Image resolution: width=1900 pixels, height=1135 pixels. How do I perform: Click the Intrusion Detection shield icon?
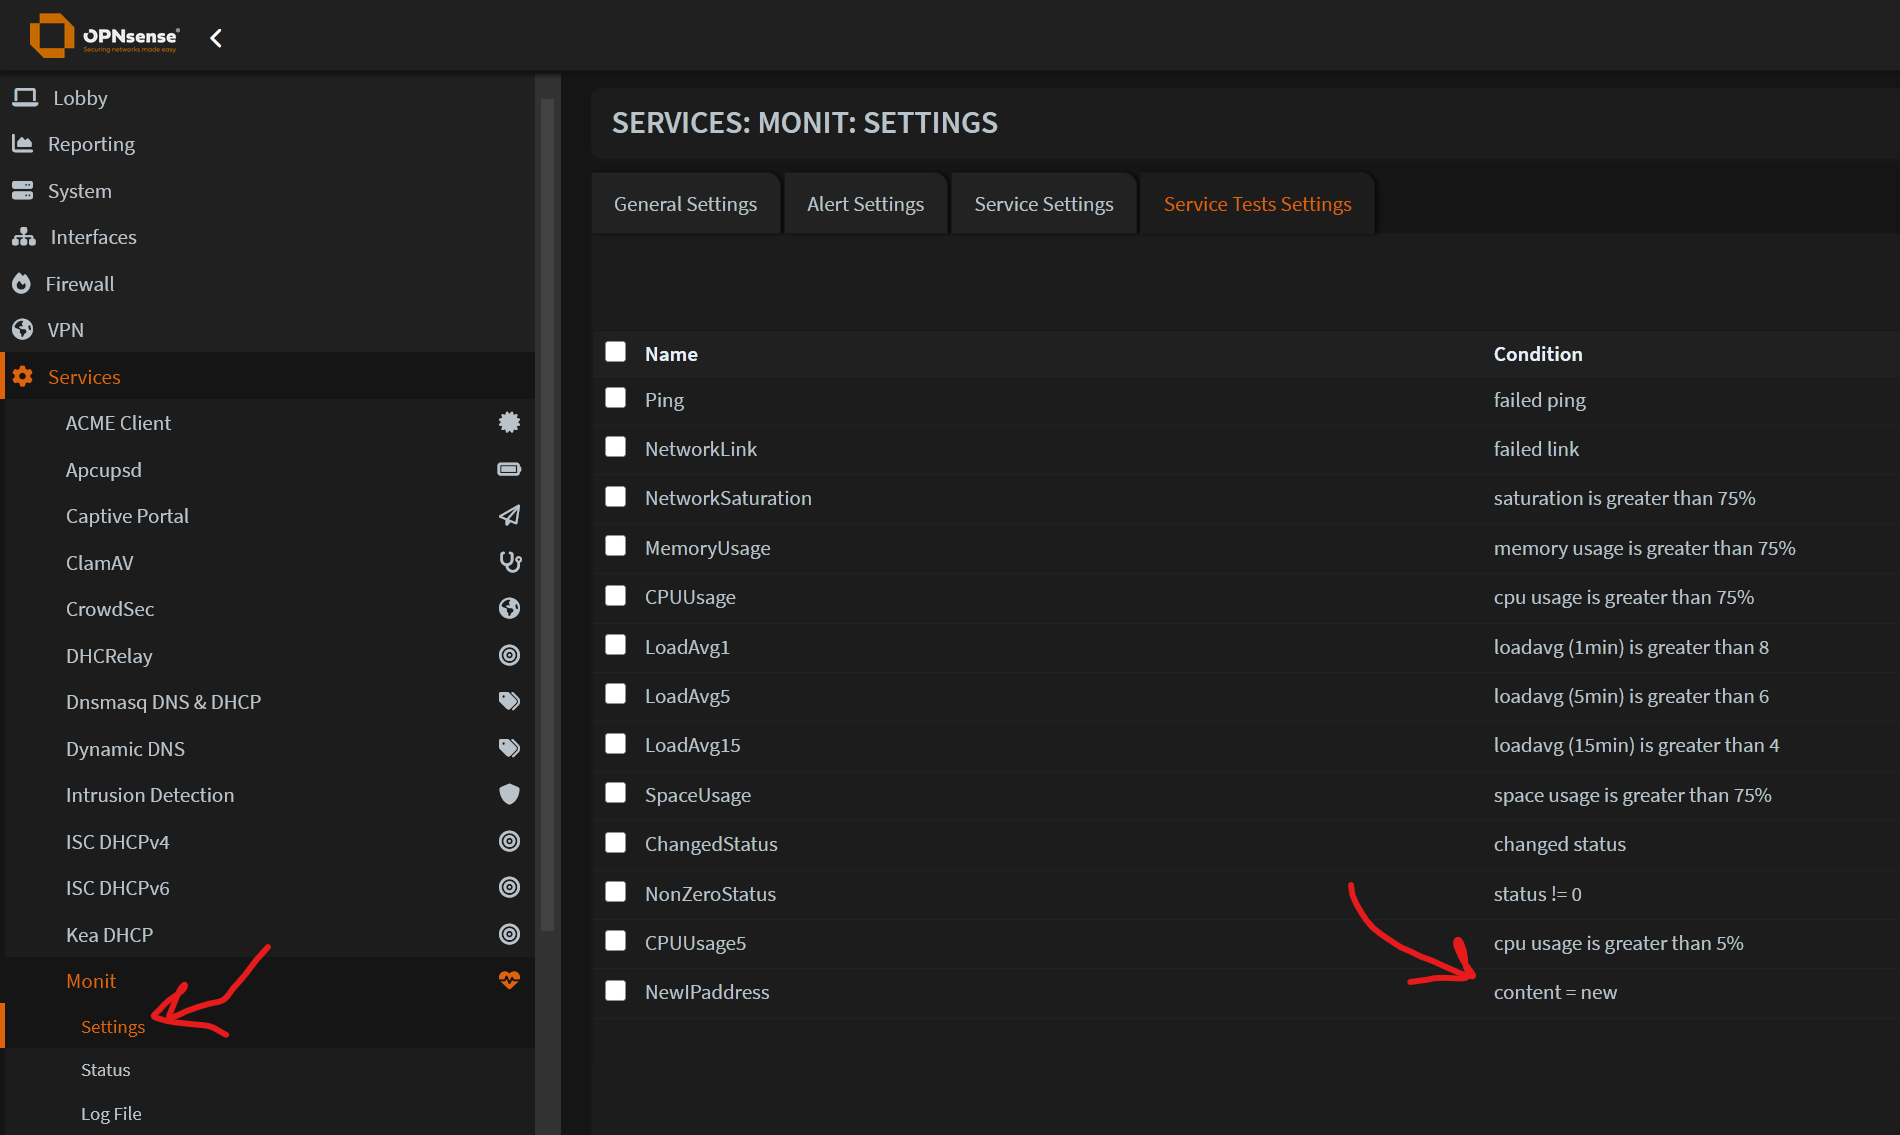[x=510, y=794]
